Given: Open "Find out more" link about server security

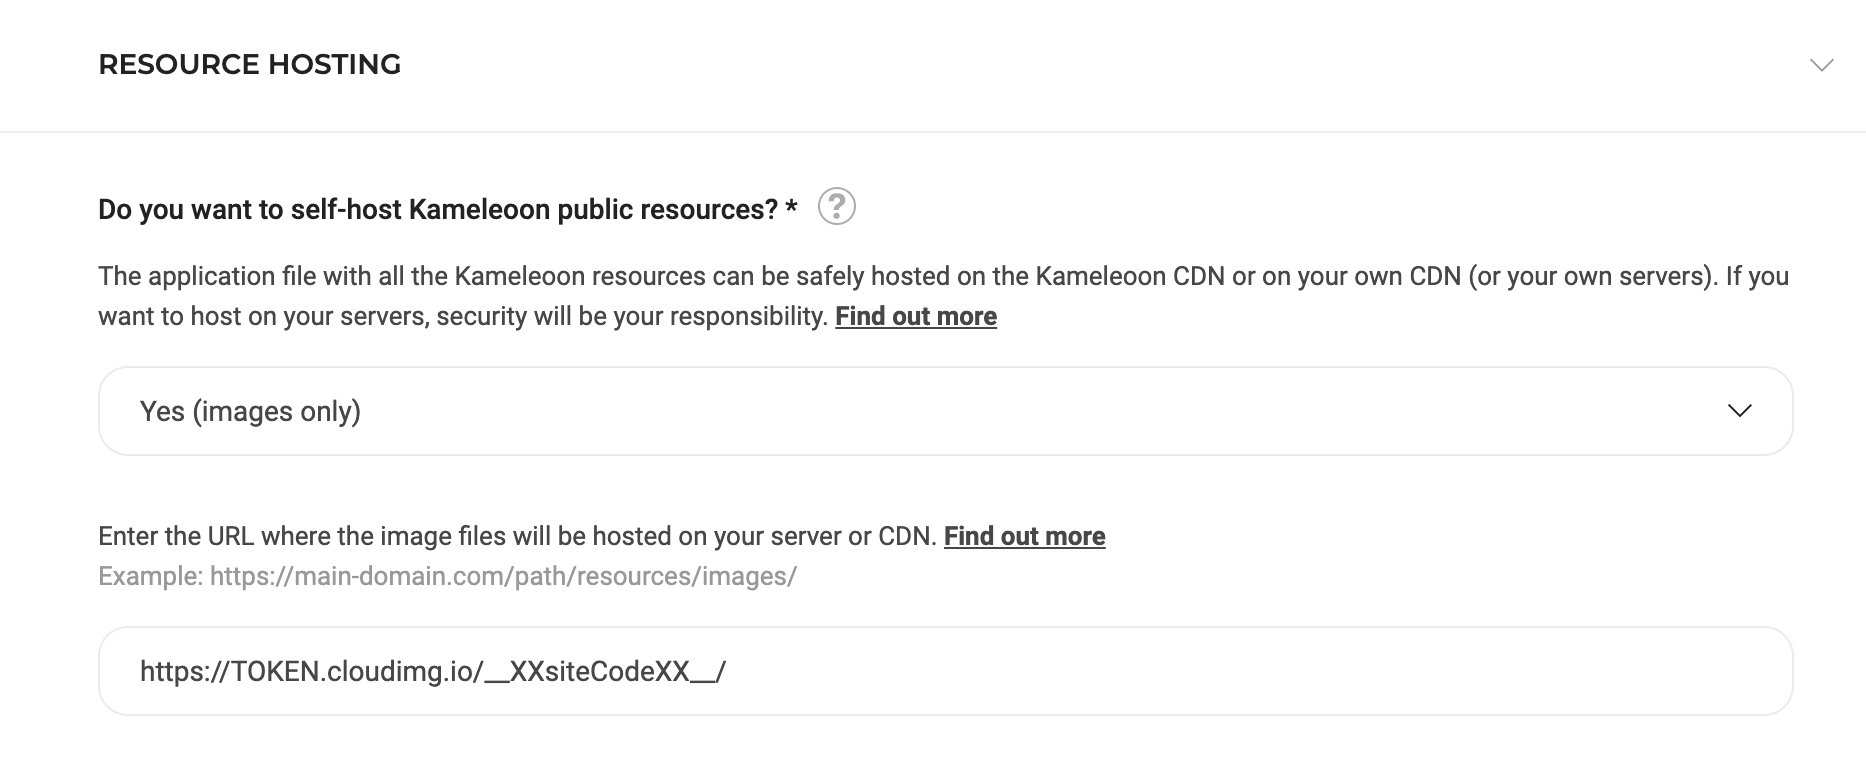Looking at the screenshot, I should coord(915,317).
